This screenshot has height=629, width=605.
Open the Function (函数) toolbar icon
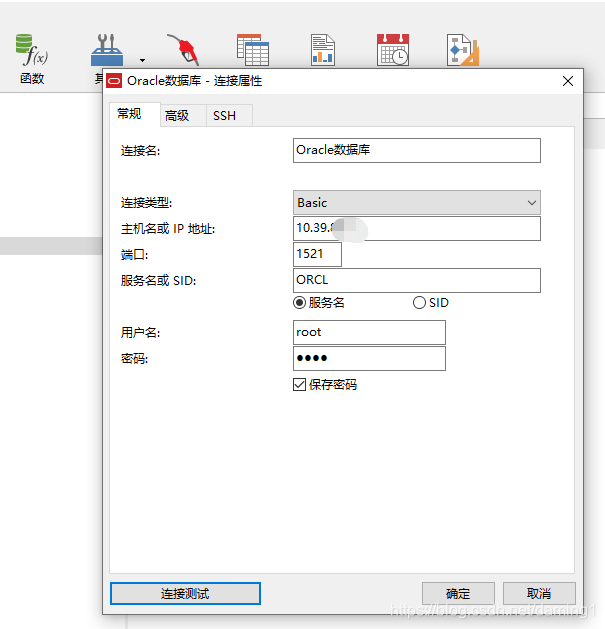point(32,58)
